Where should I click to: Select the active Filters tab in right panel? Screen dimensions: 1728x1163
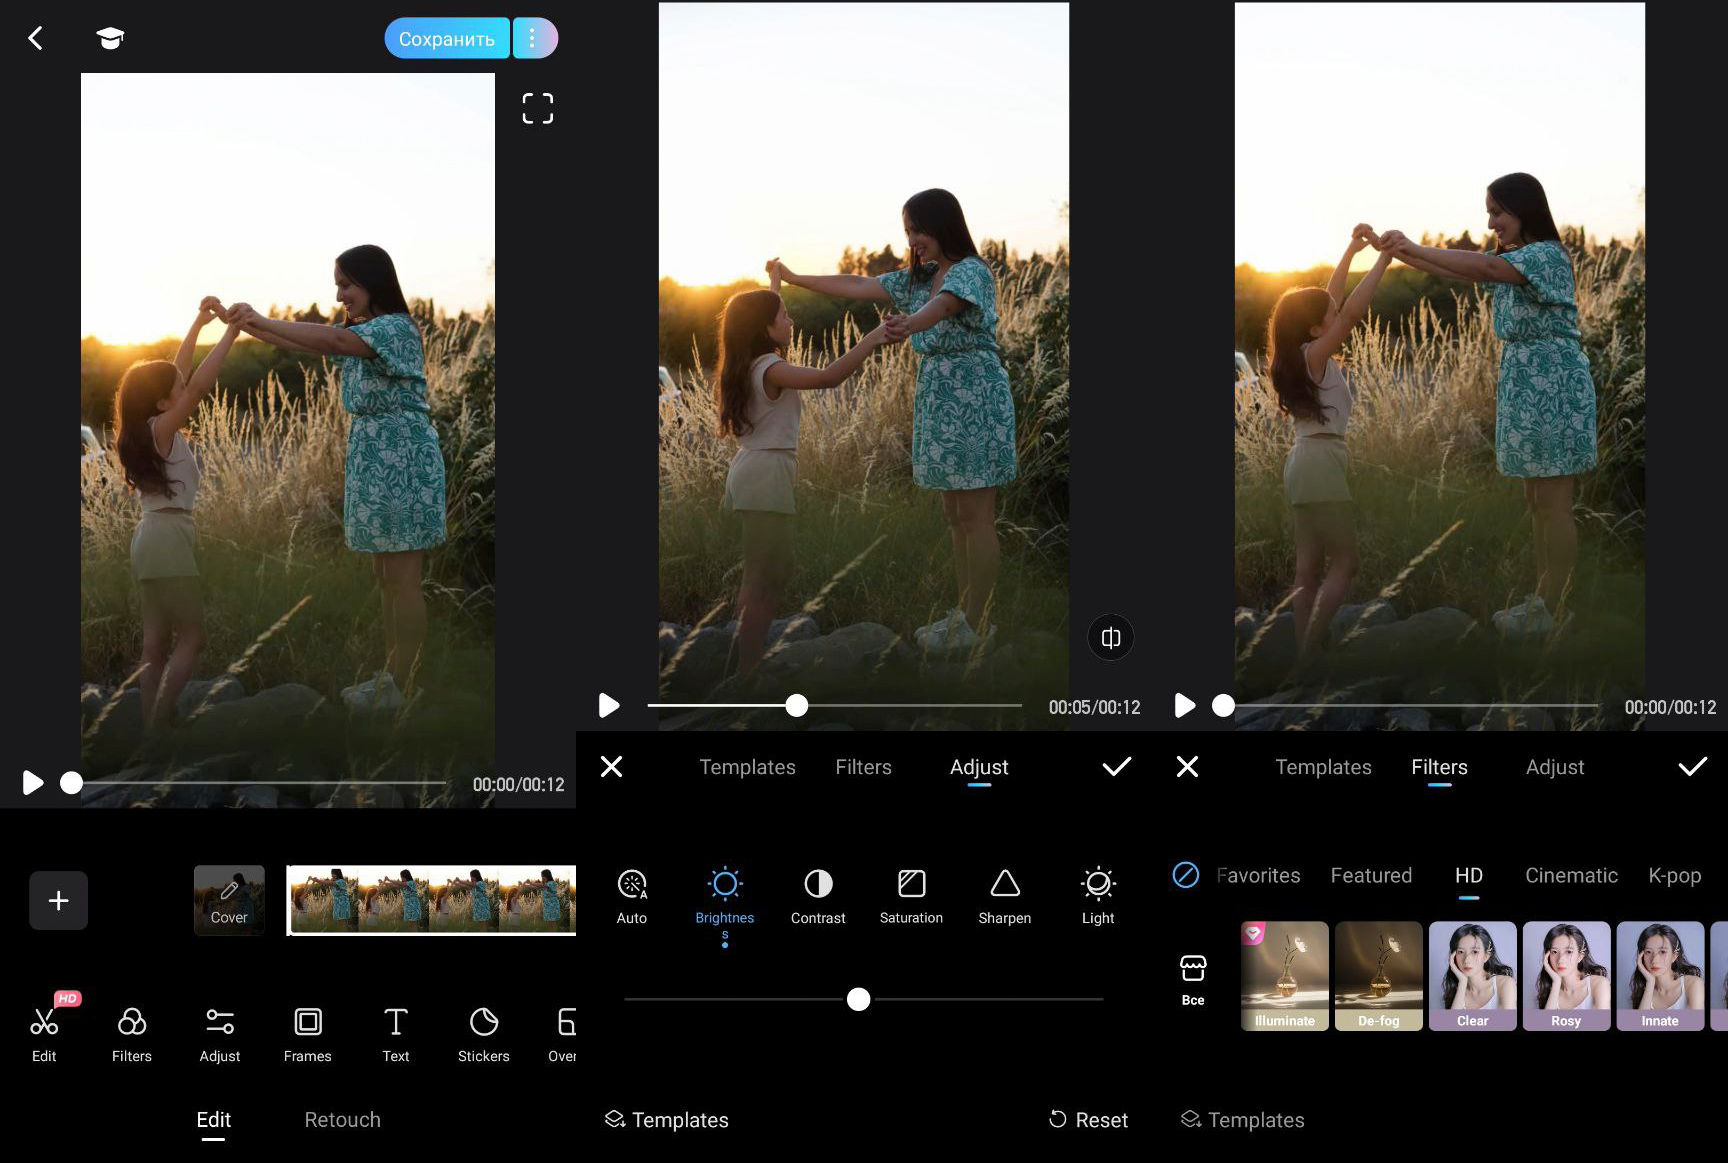click(x=1440, y=768)
